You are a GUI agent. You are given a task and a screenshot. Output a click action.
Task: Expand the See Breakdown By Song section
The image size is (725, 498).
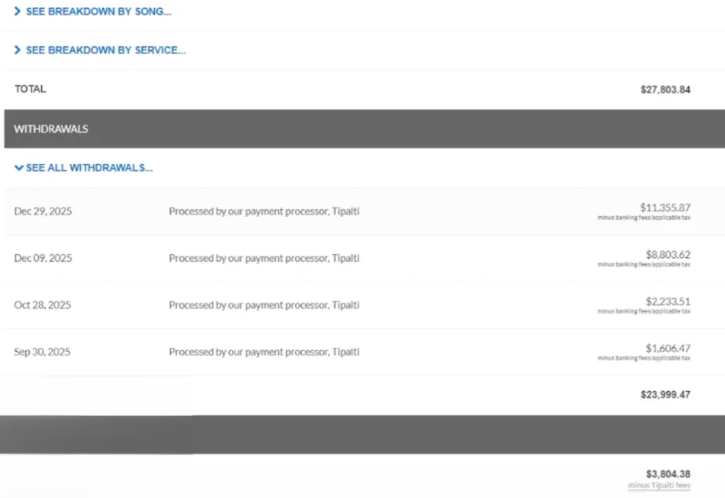93,11
